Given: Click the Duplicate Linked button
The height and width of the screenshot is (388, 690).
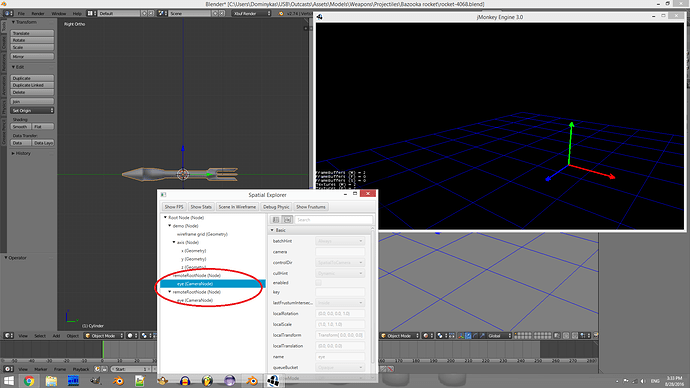Looking at the screenshot, I should 32,85.
